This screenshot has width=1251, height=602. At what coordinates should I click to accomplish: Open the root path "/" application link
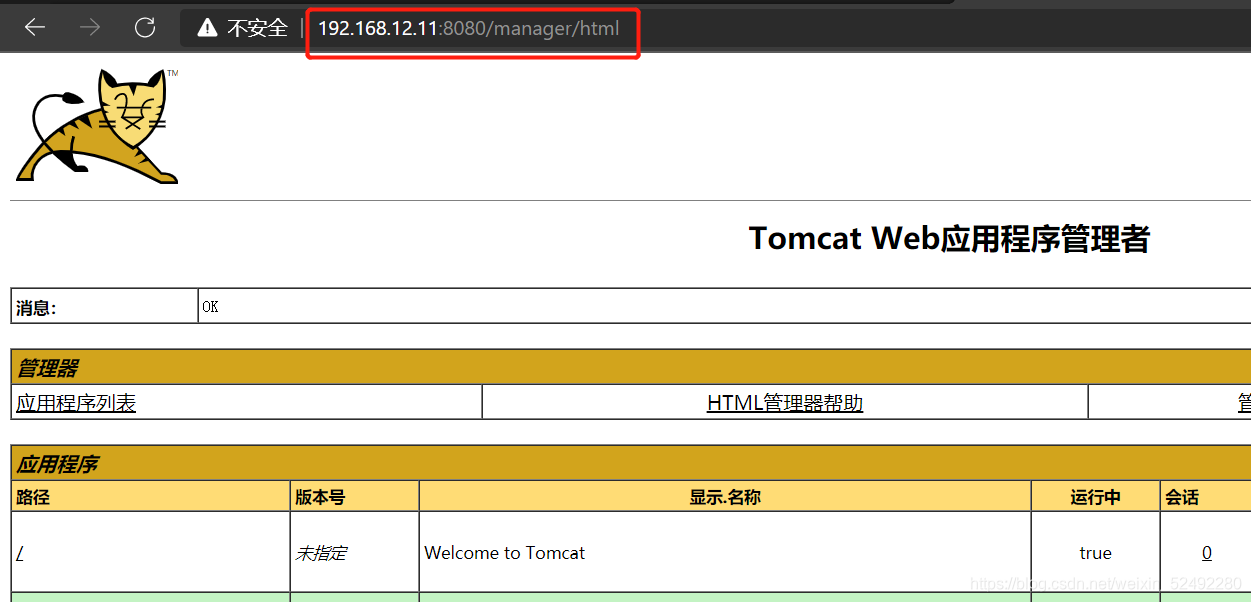[x=20, y=553]
